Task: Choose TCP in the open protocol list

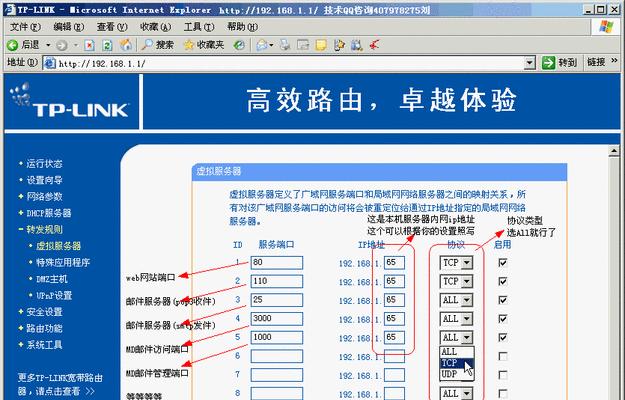Action: [457, 363]
